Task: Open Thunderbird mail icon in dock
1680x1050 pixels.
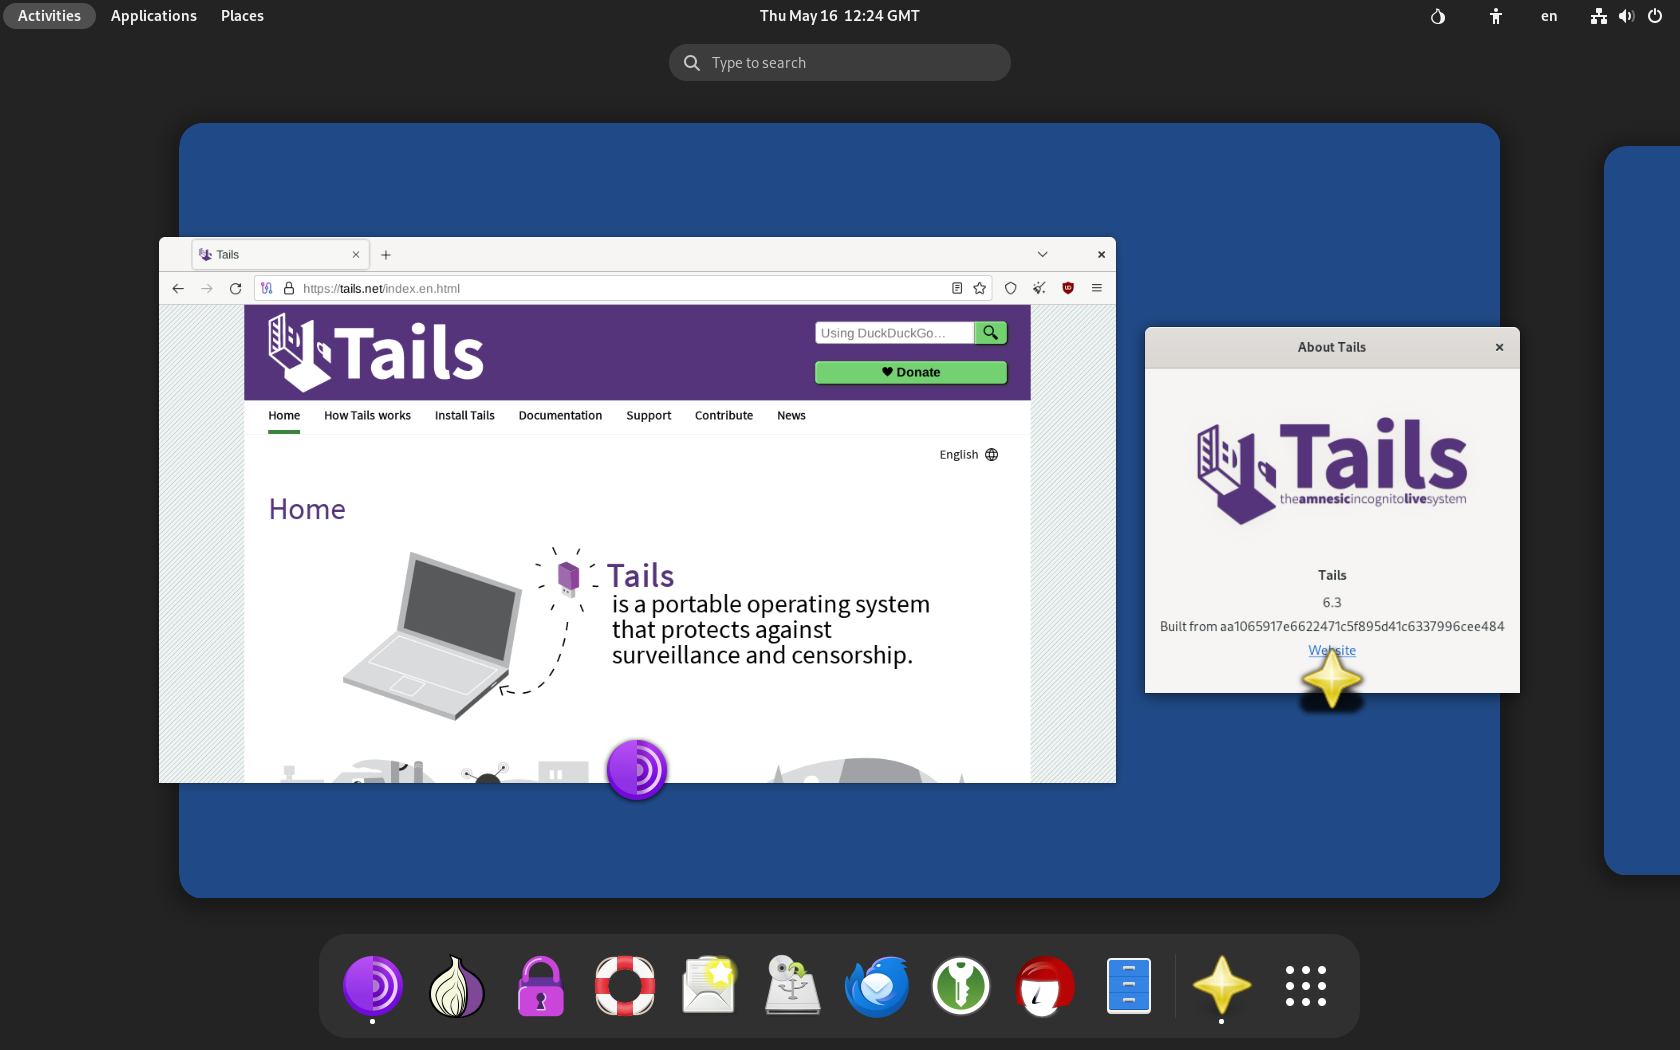Action: point(877,986)
